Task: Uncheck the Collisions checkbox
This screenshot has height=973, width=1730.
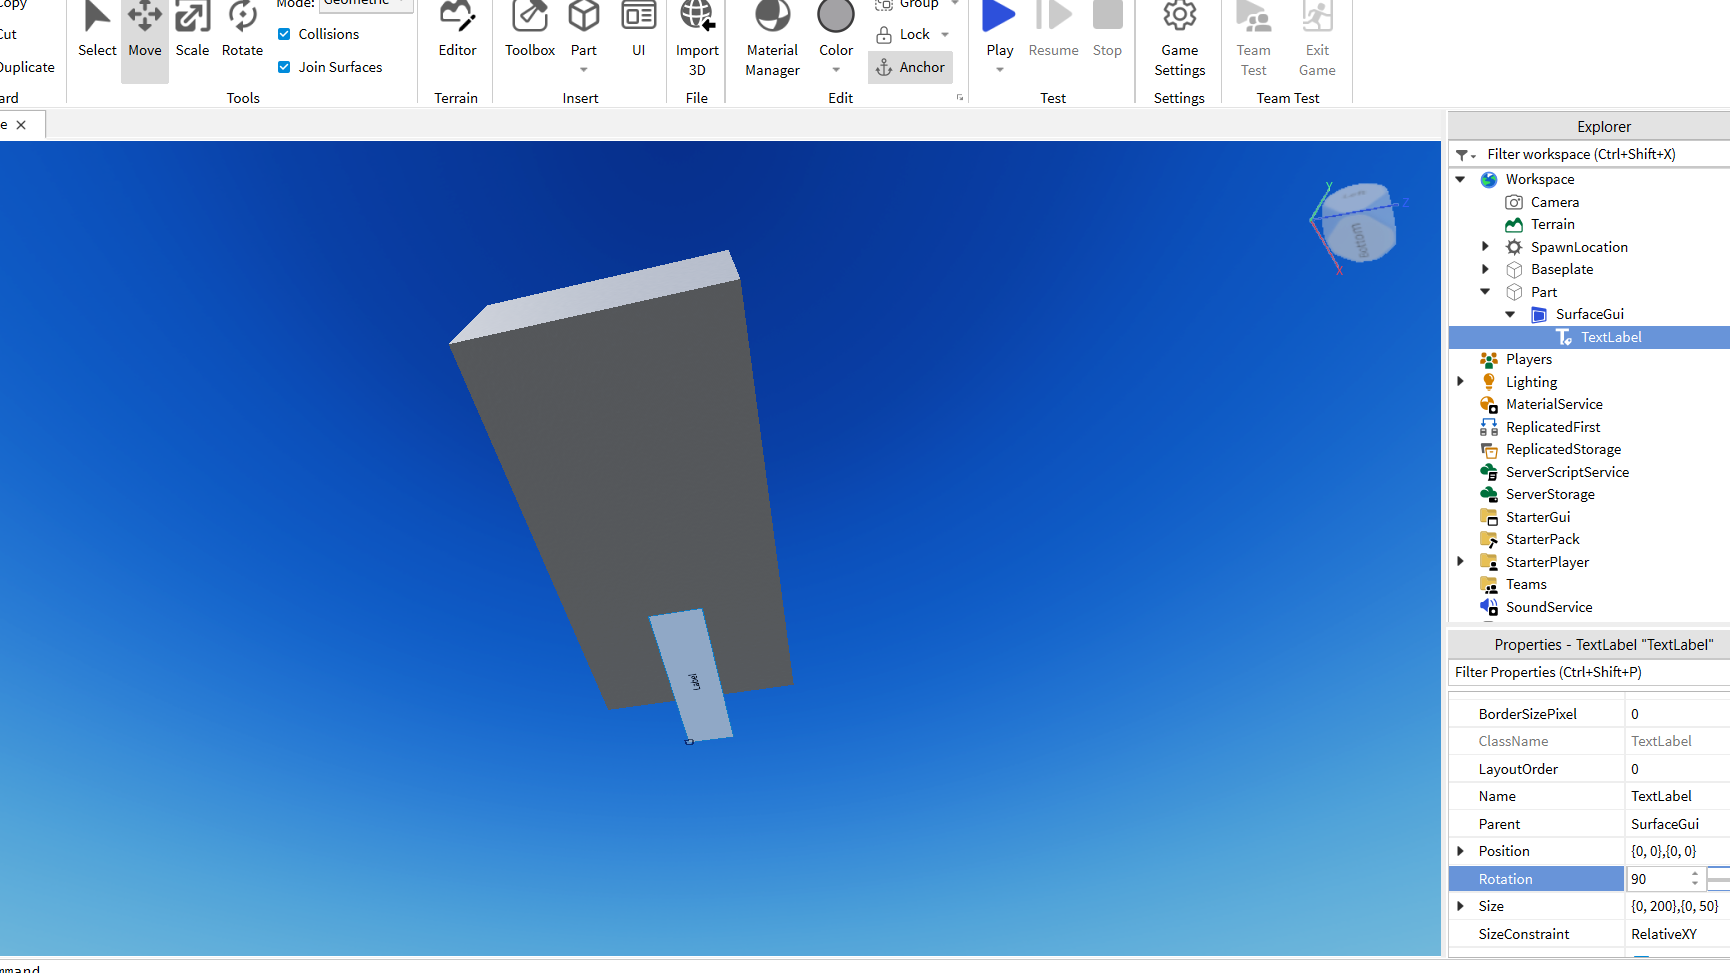Action: [x=284, y=34]
